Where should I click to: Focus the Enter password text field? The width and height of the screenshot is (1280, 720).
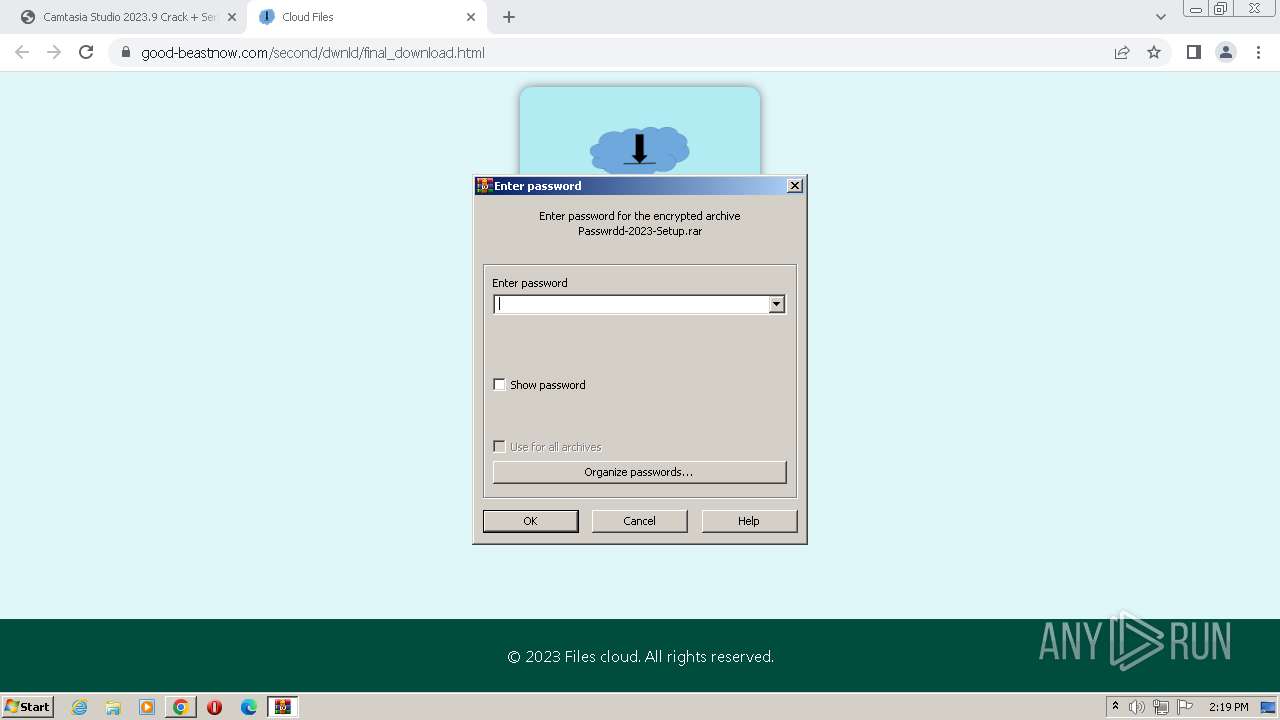pyautogui.click(x=631, y=304)
